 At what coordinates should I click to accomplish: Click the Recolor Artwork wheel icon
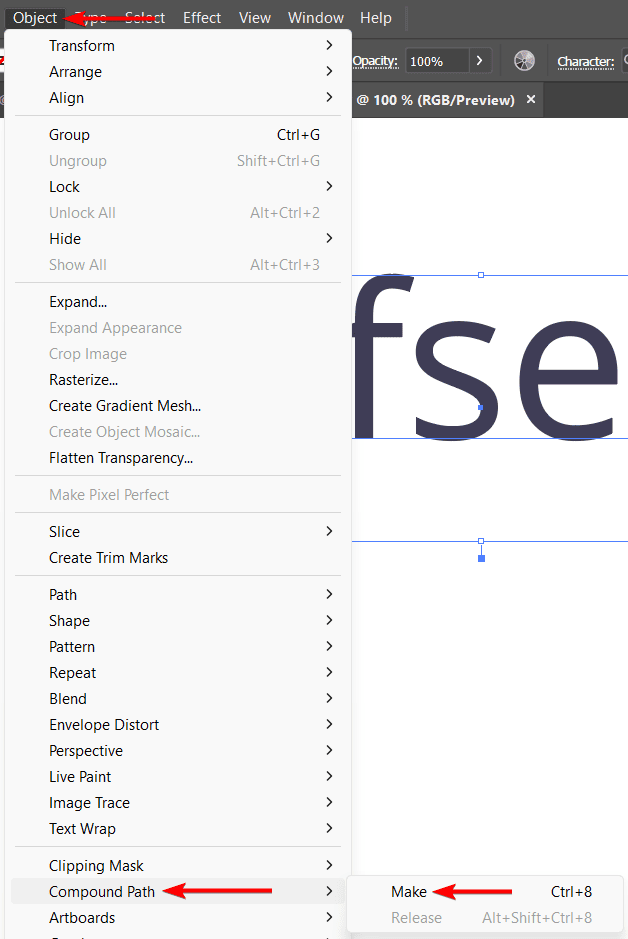pyautogui.click(x=524, y=61)
